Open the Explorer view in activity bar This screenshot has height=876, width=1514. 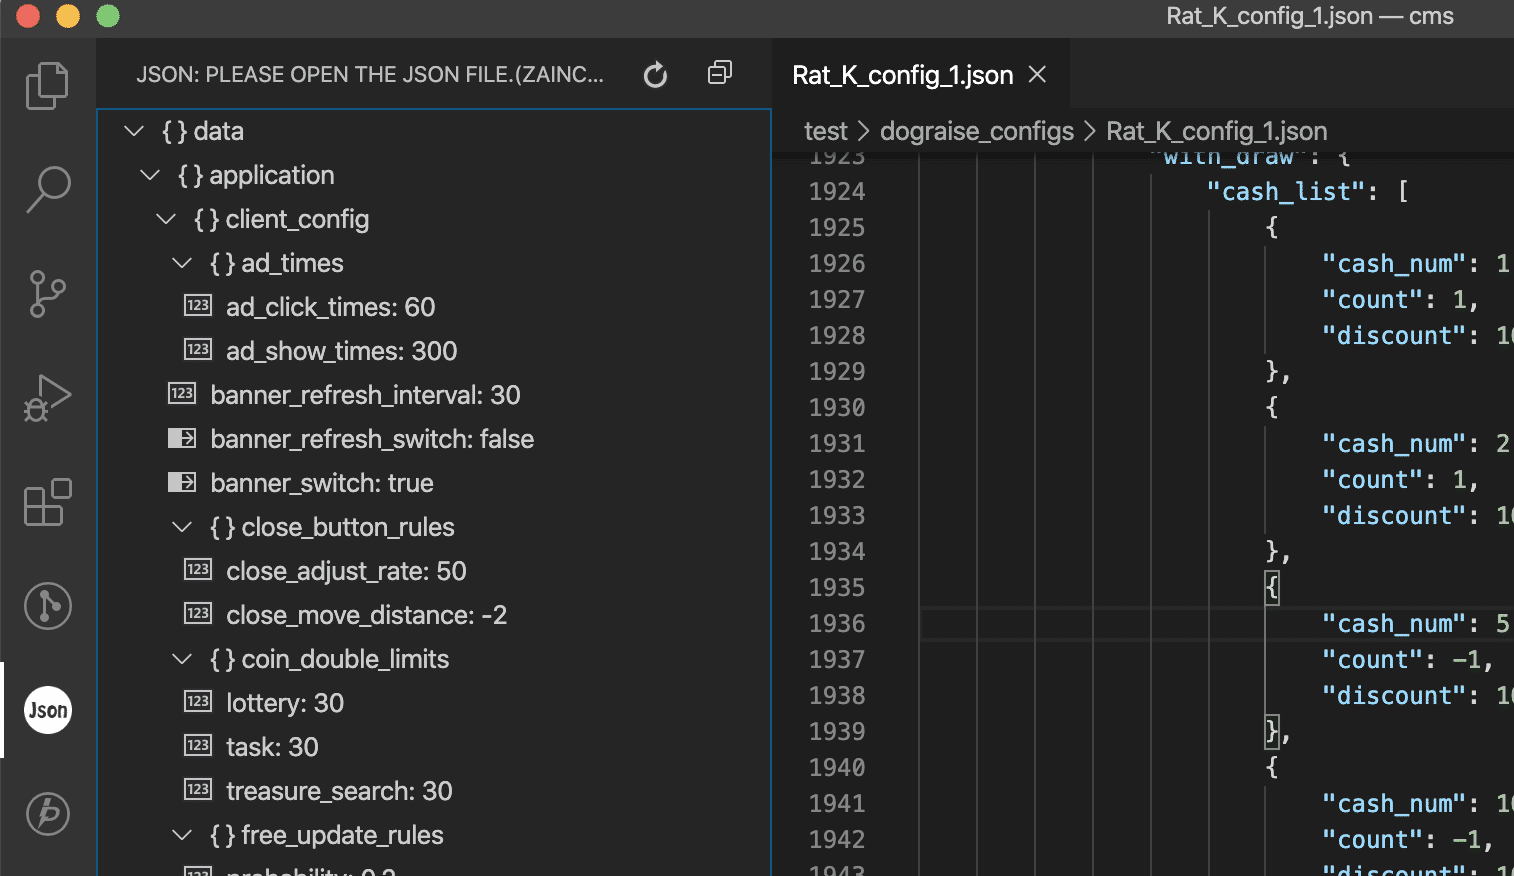[x=47, y=85]
